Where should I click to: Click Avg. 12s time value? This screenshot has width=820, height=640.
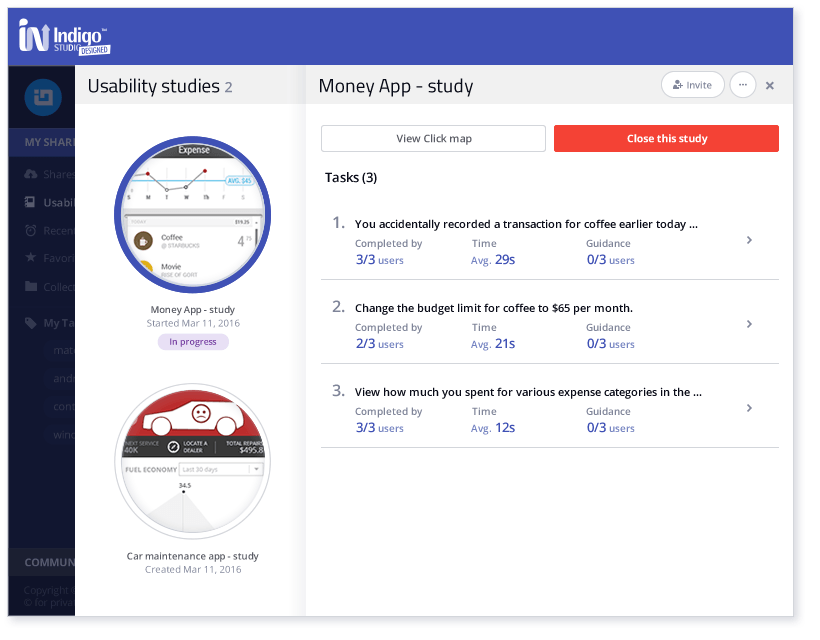pos(493,428)
